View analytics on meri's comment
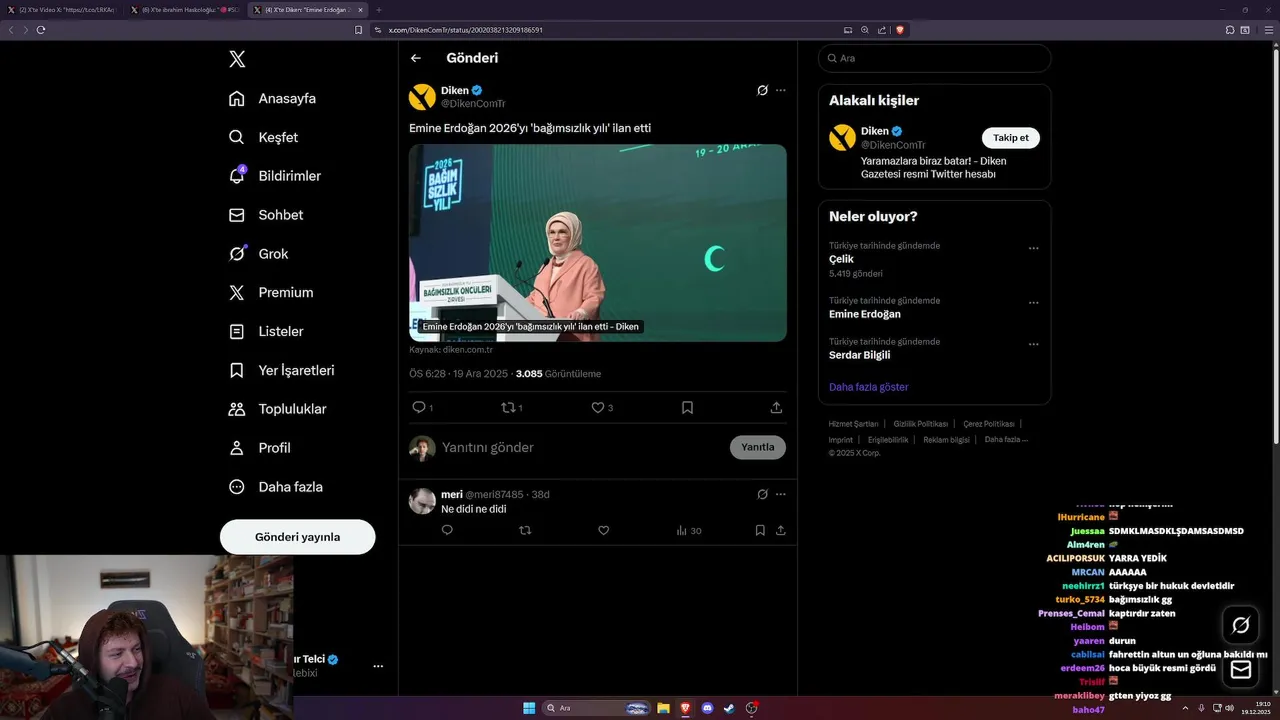 pos(689,531)
